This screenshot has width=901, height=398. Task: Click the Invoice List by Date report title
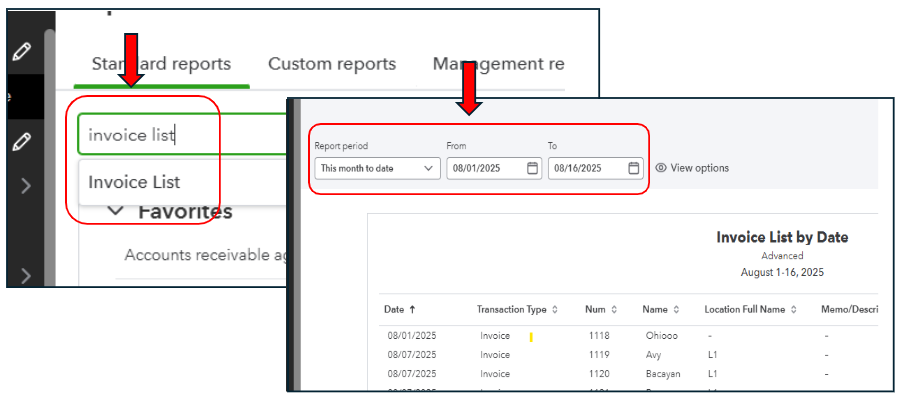[x=782, y=237]
